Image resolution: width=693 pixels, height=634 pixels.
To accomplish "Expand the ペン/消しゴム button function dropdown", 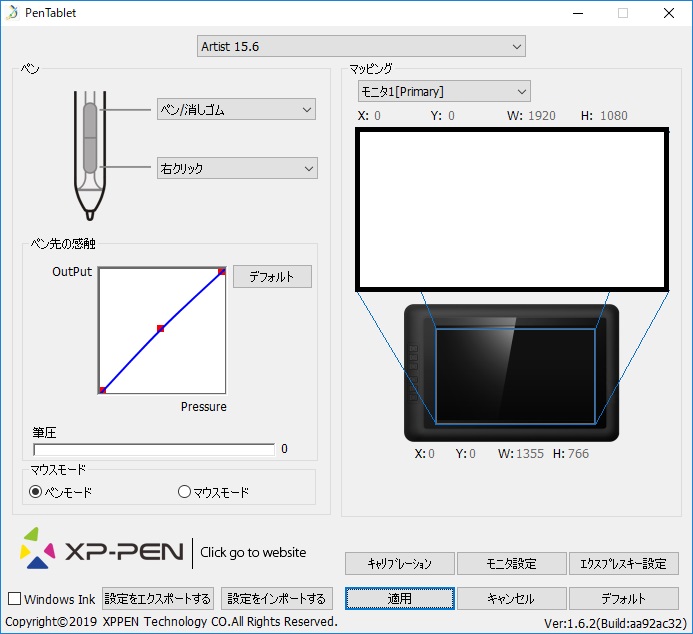I will [x=236, y=110].
